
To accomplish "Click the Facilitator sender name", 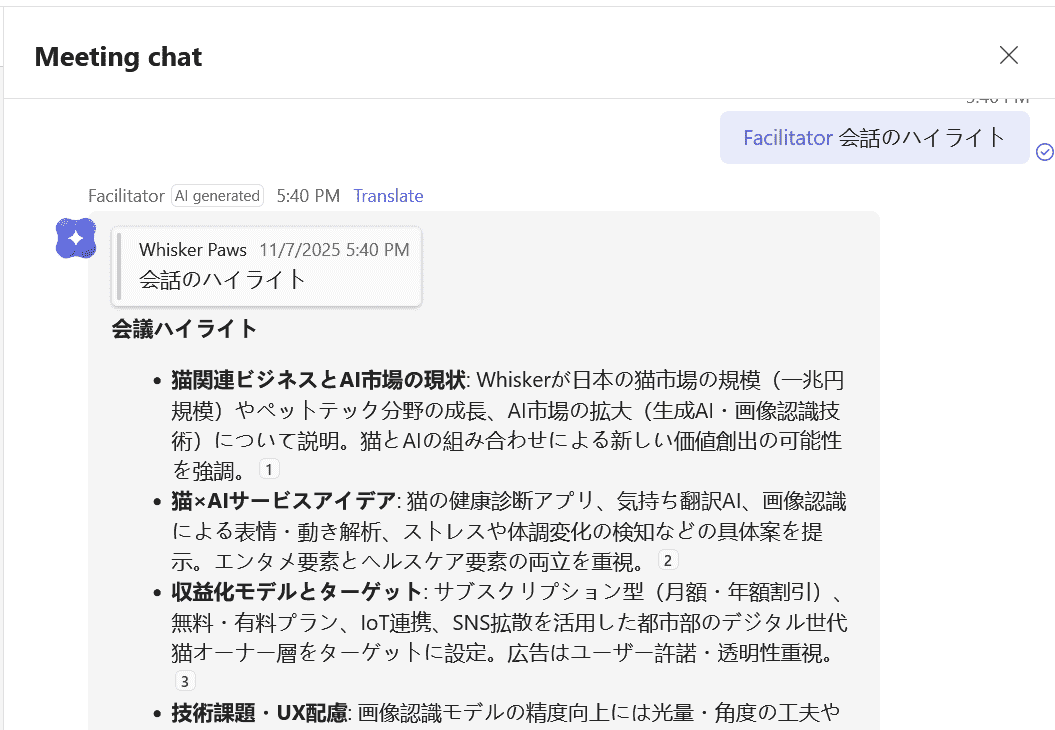I will 126,196.
